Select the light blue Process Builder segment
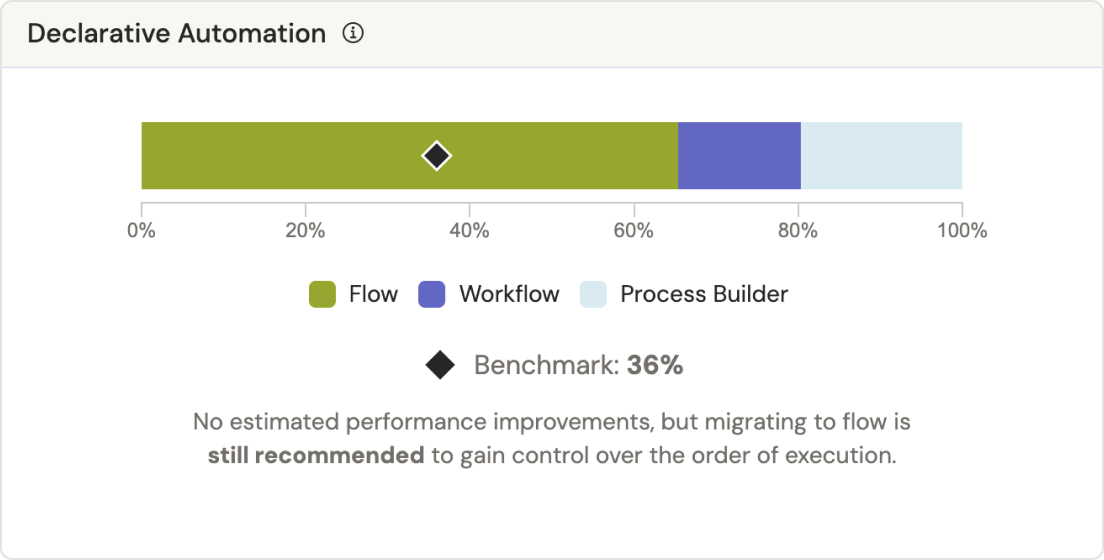 coord(881,156)
